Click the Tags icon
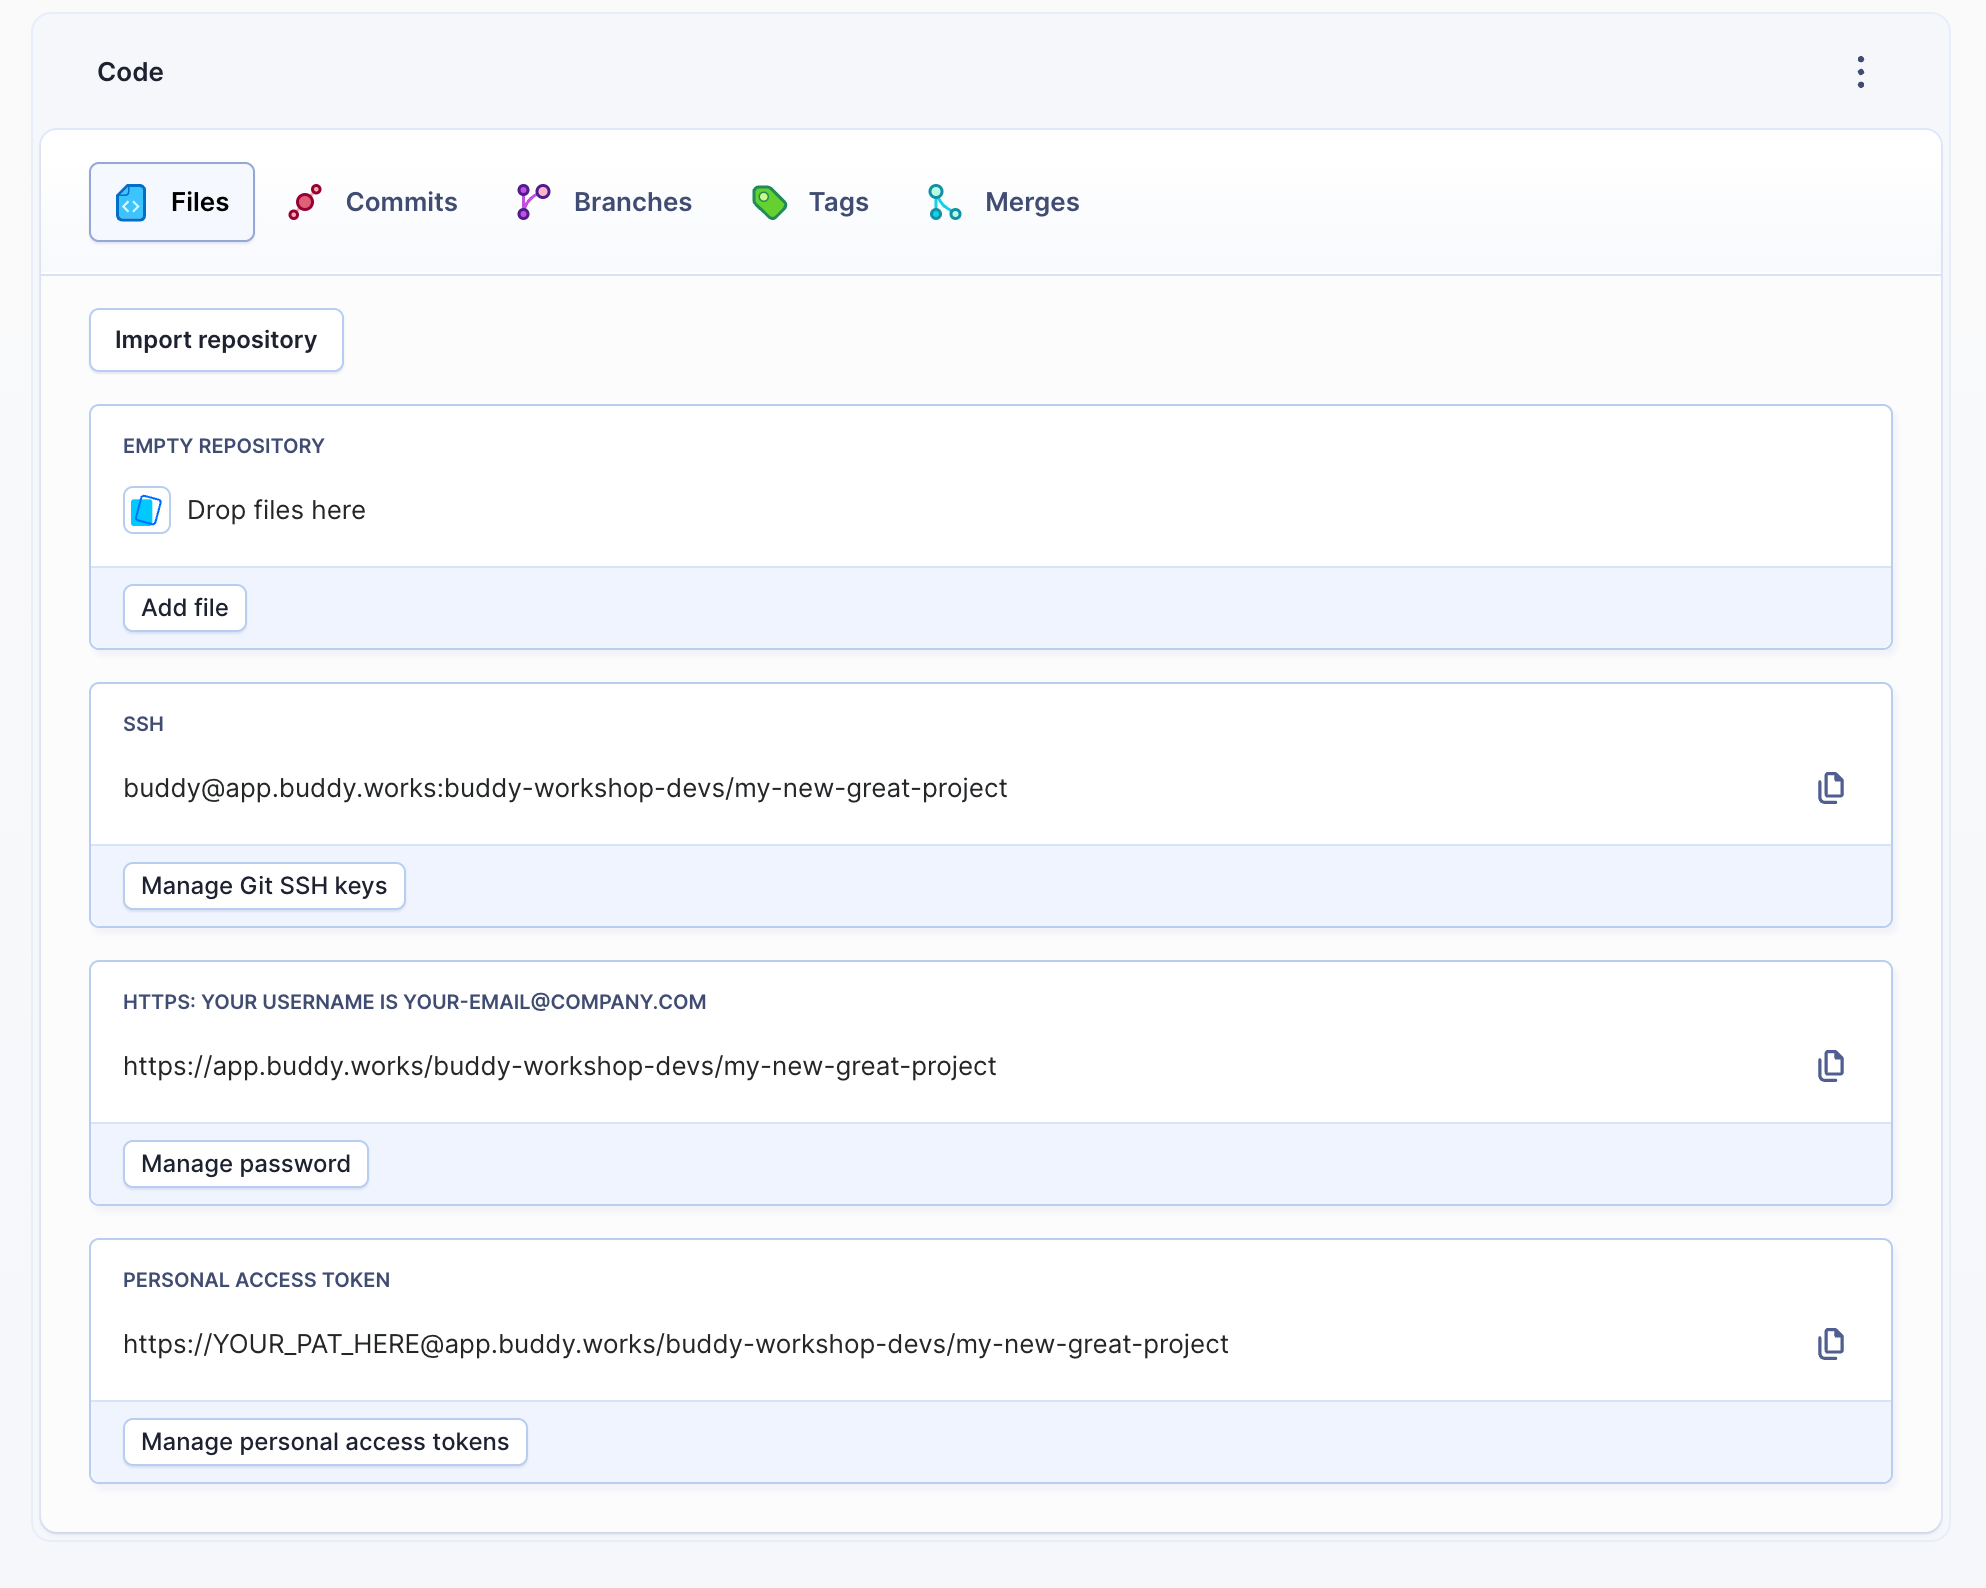Image resolution: width=1986 pixels, height=1588 pixels. click(x=769, y=201)
